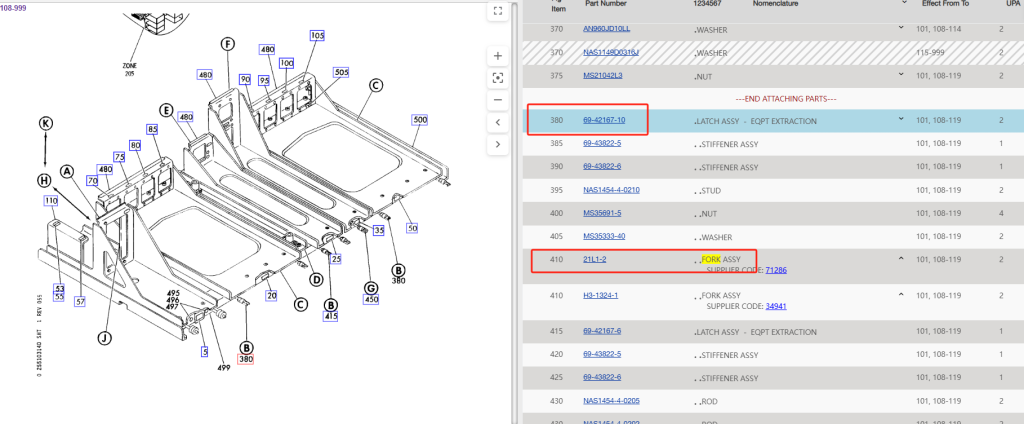Image resolution: width=1024 pixels, height=424 pixels.
Task: Select callout 415 below detail B
Action: point(331,317)
